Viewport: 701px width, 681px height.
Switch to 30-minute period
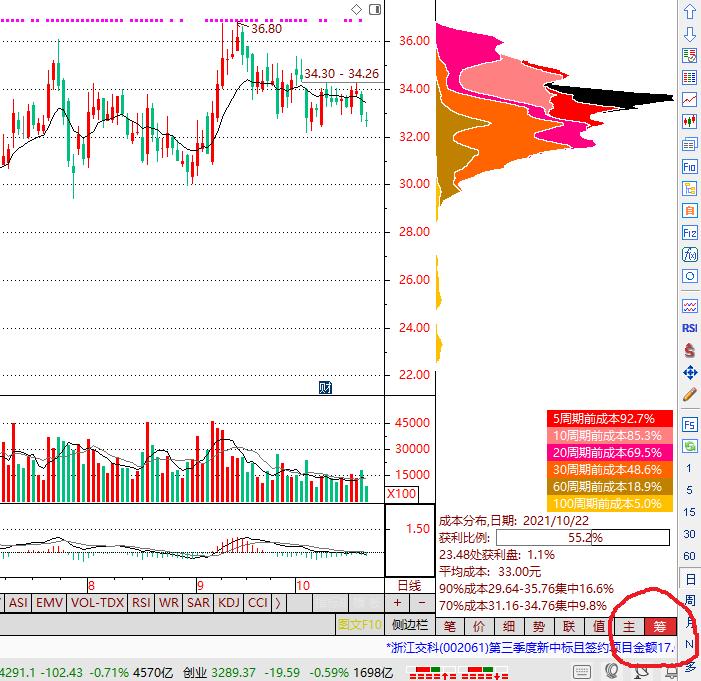point(689,534)
